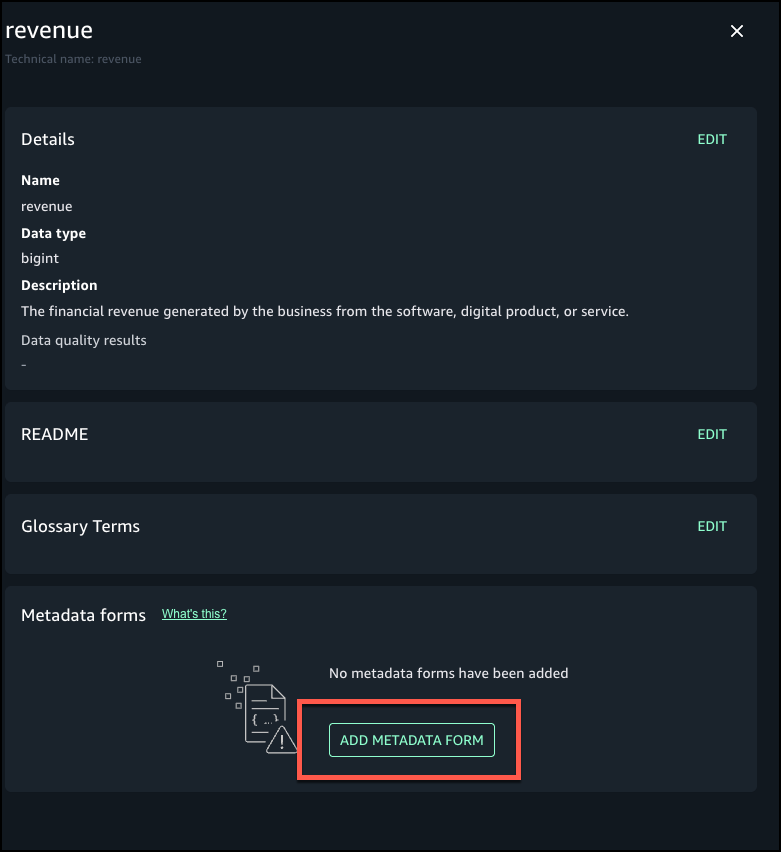Click the "No metadata forms have been added" message
The image size is (781, 852).
point(448,673)
